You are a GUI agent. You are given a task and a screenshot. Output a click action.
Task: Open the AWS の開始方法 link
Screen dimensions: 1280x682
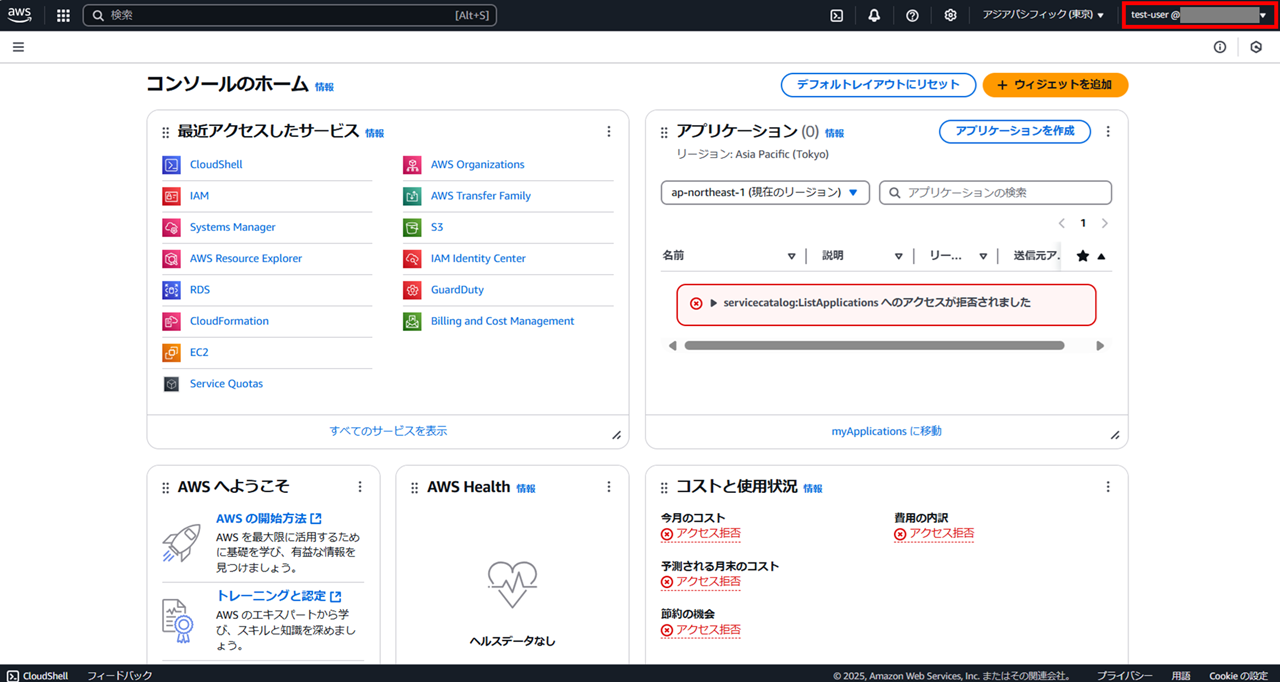pyautogui.click(x=269, y=518)
